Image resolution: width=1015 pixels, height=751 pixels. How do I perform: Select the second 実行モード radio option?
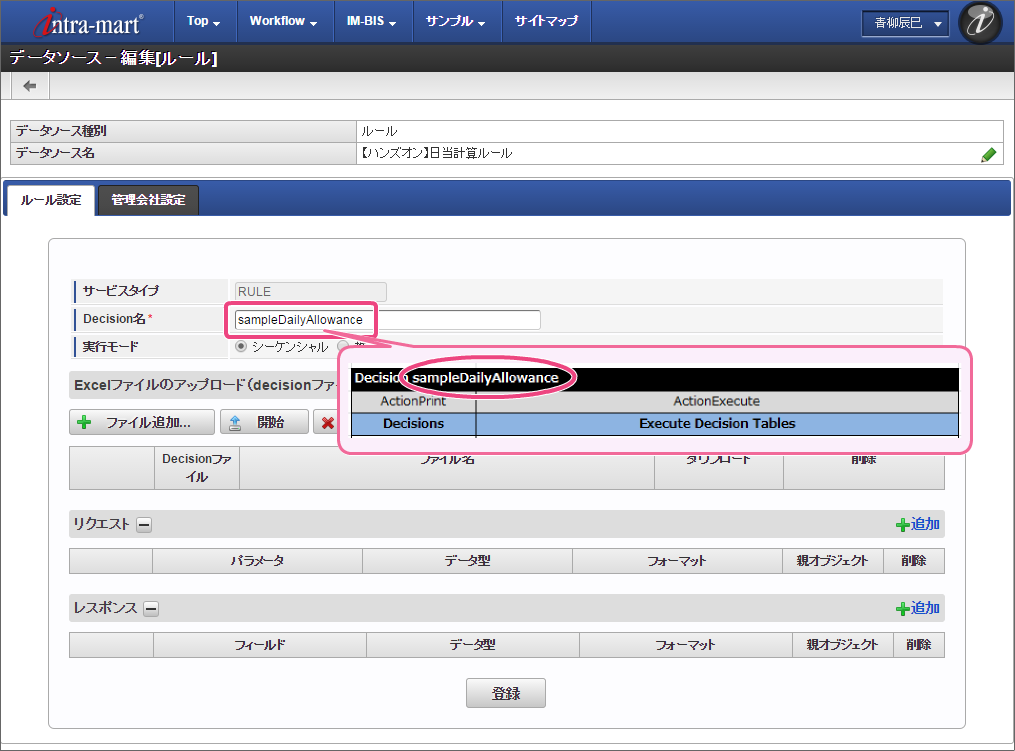click(343, 346)
